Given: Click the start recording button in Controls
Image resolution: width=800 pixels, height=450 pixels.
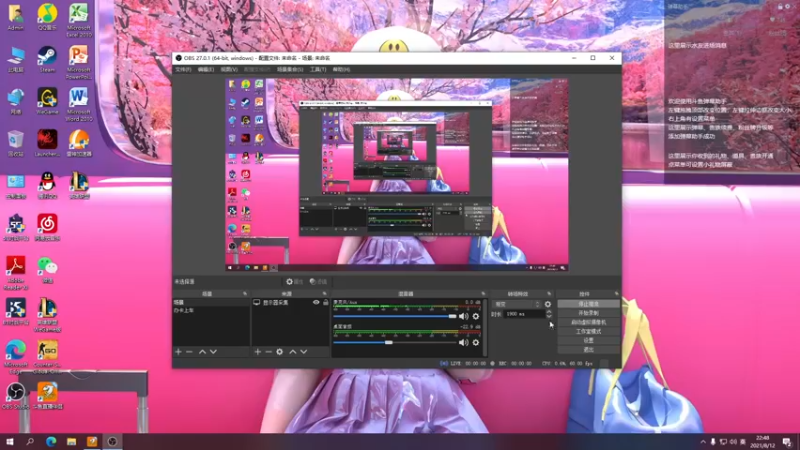Looking at the screenshot, I should pyautogui.click(x=588, y=313).
